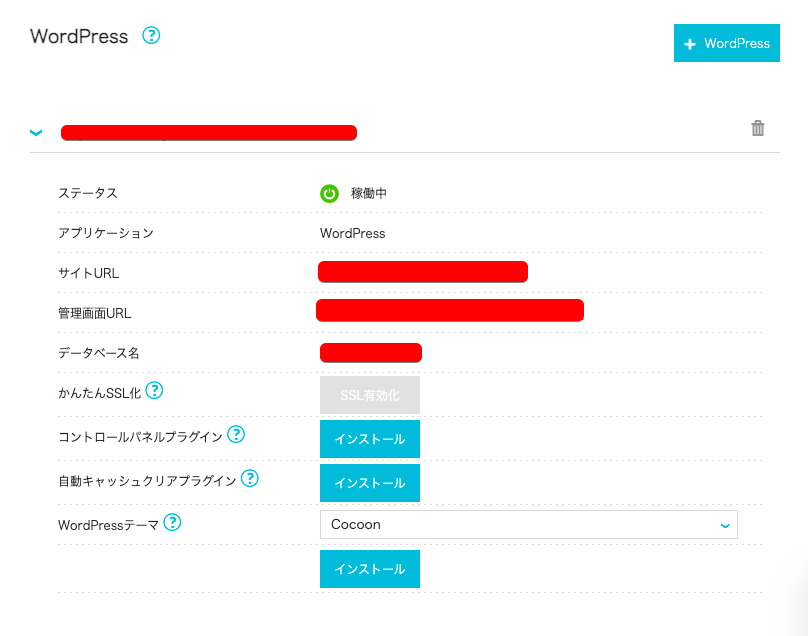808x636 pixels.
Task: Click the + WordPress add button
Action: click(x=726, y=44)
